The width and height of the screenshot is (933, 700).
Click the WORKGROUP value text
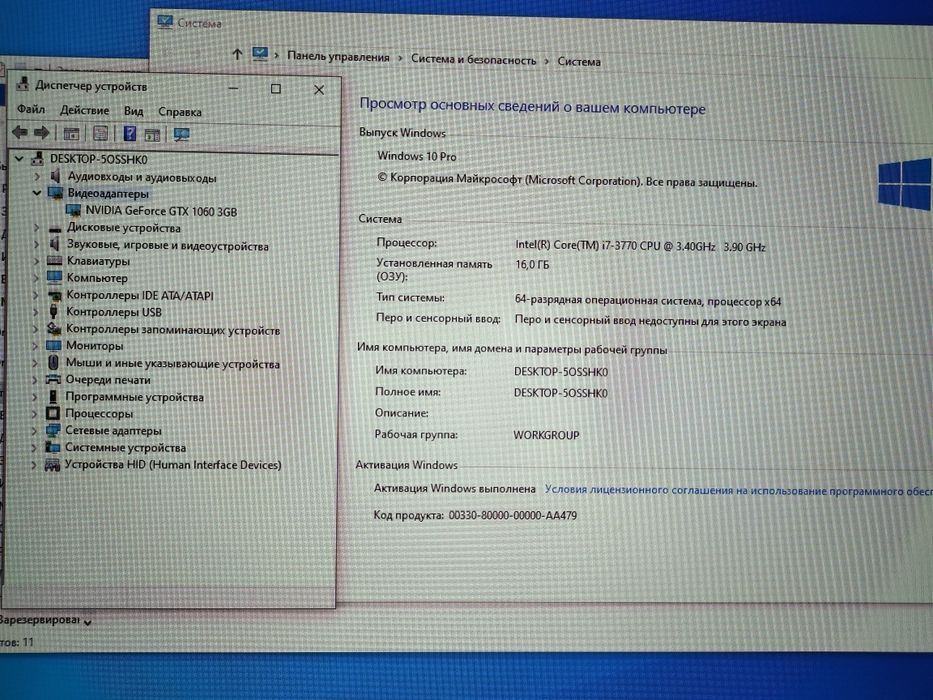pos(546,435)
